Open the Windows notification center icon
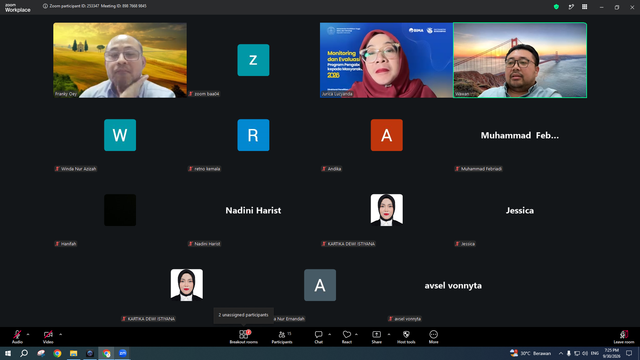The image size is (640, 360). pos(629,353)
